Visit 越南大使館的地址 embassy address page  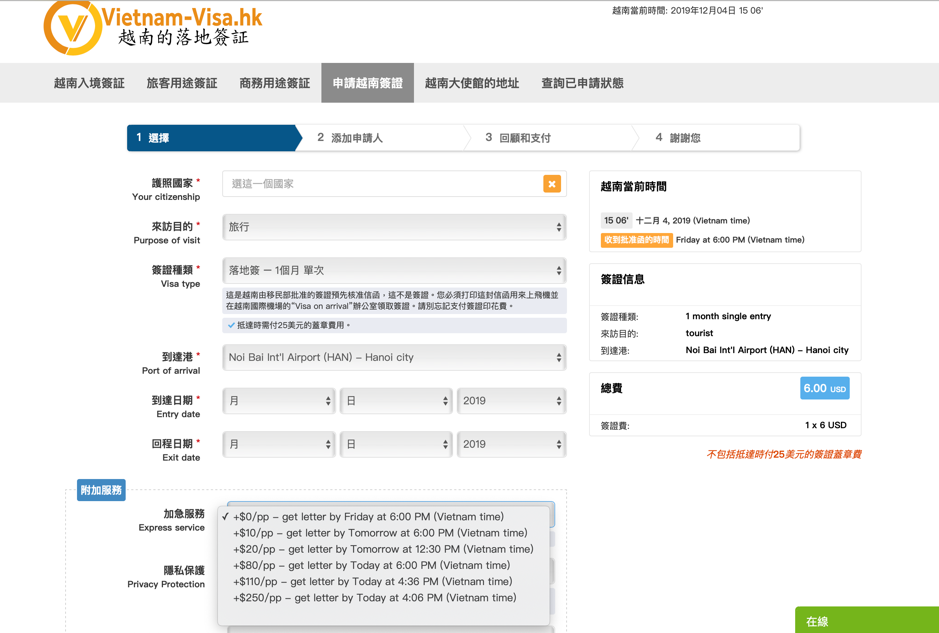(x=472, y=84)
